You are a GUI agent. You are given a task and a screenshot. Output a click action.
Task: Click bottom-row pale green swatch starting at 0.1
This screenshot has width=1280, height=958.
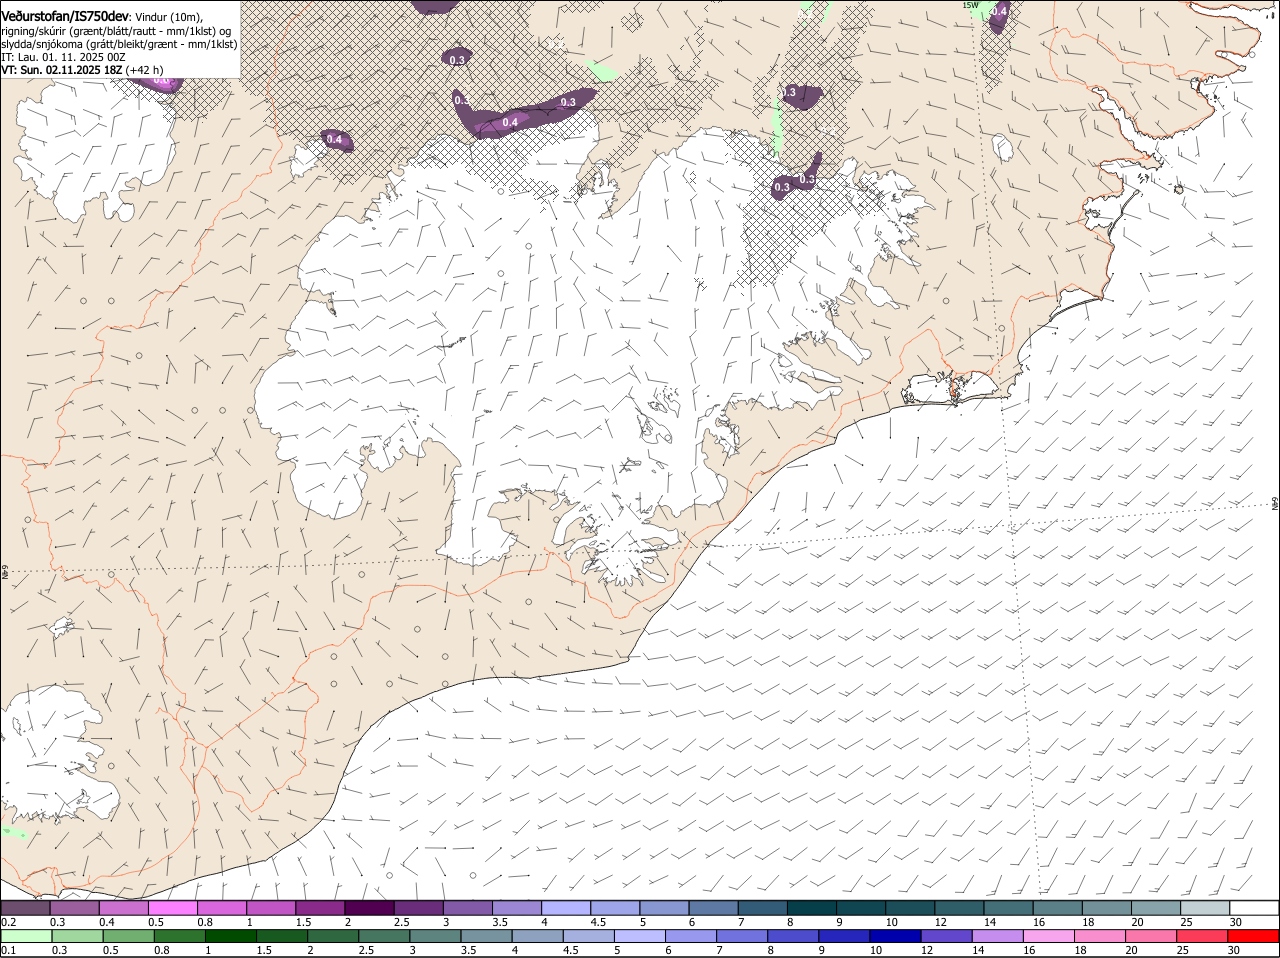coord(26,936)
